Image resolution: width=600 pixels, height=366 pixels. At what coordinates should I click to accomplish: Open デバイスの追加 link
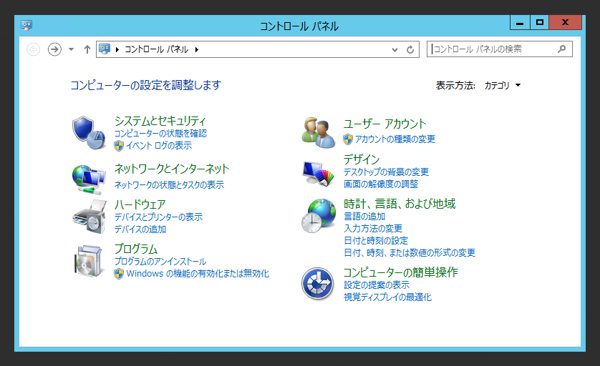coord(140,229)
